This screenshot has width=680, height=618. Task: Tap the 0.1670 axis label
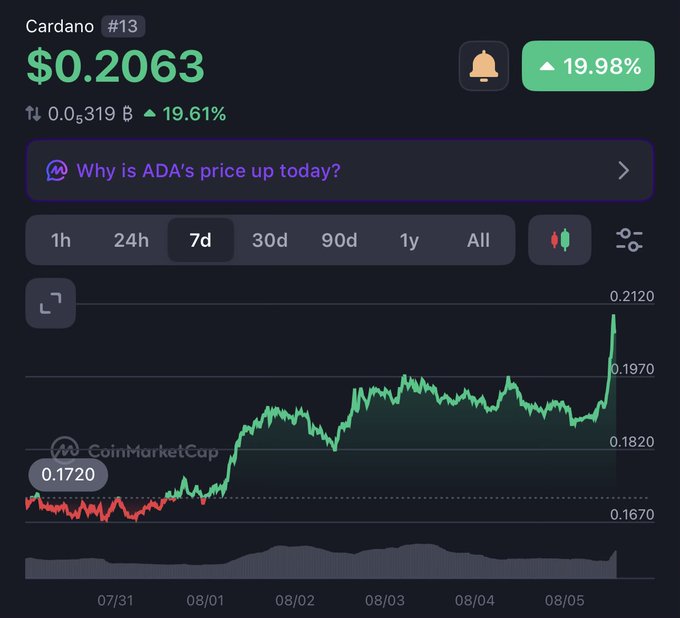point(632,514)
